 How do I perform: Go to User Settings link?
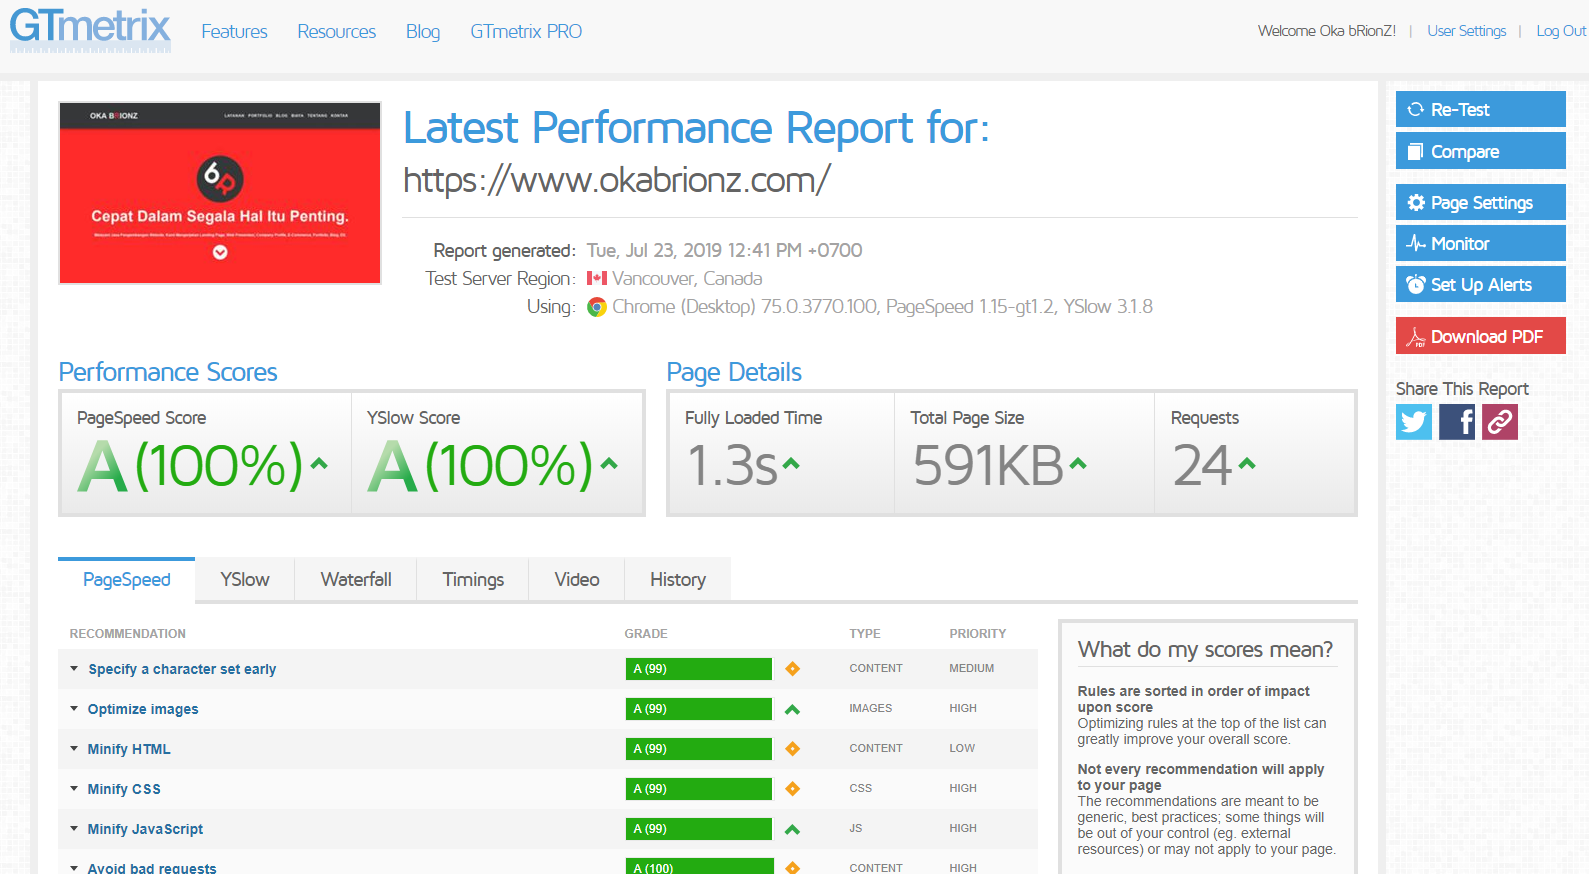click(1466, 31)
